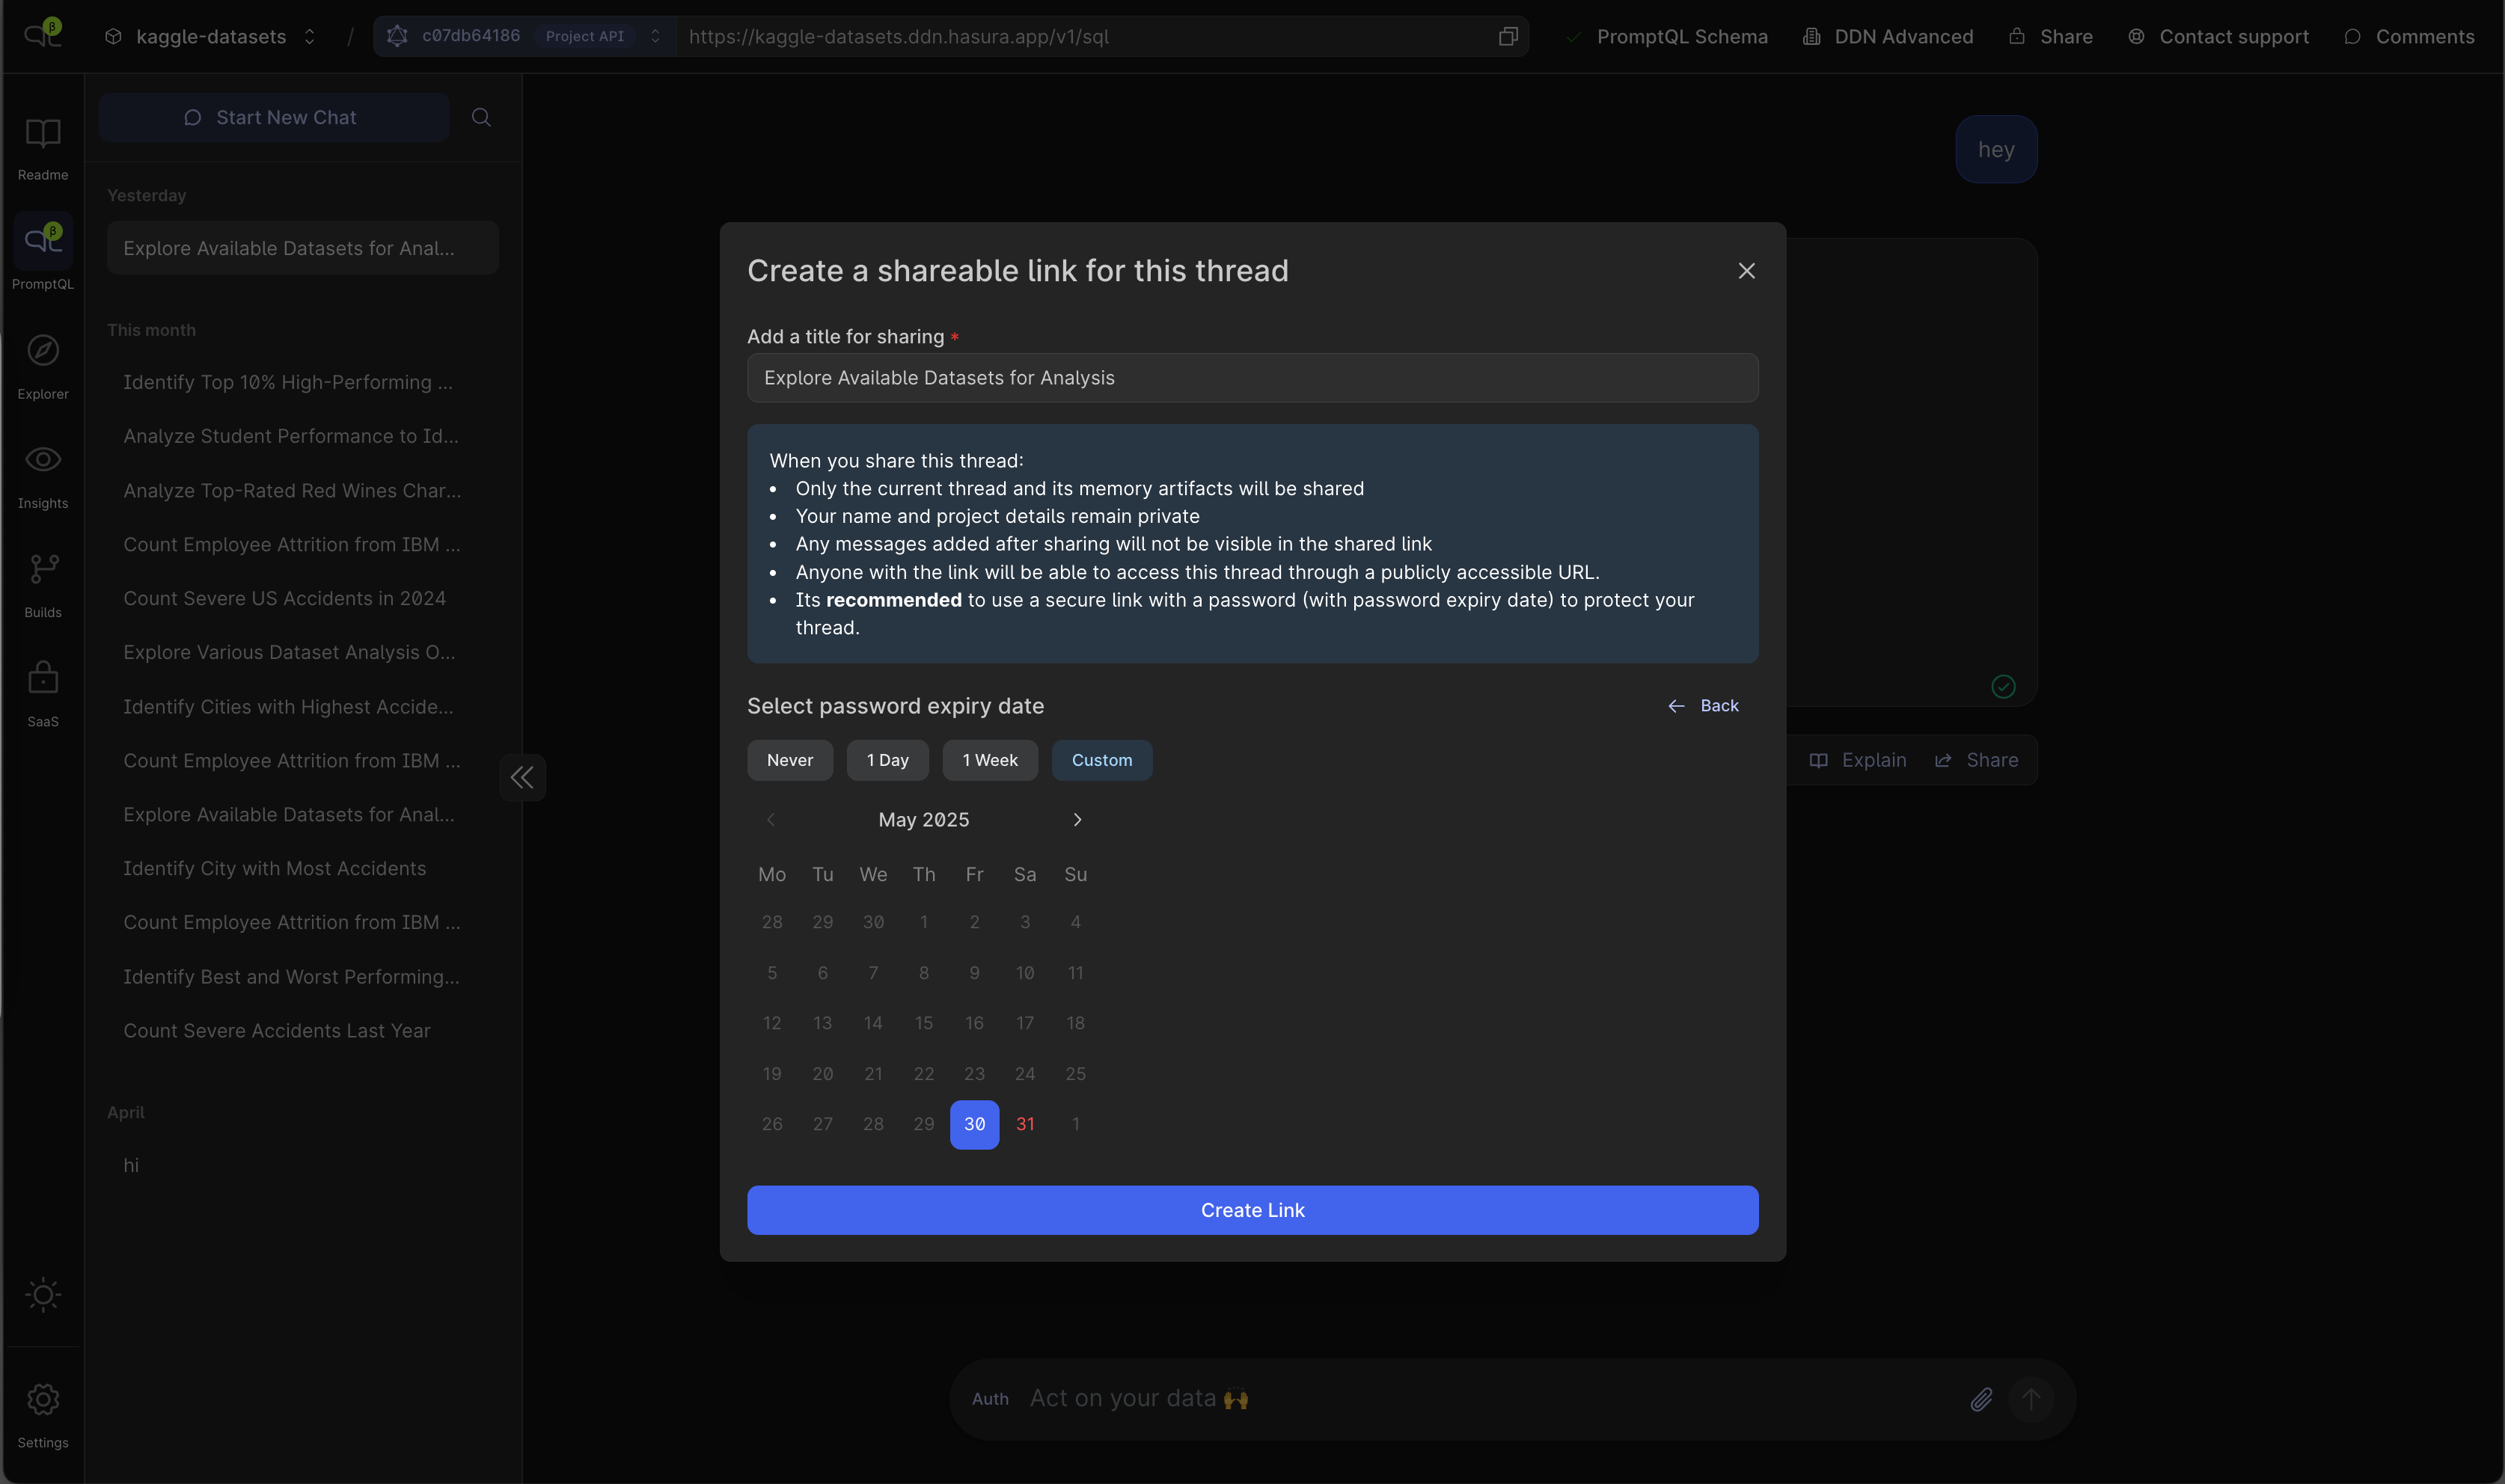Open DDN Advanced in top bar
2505x1484 pixels.
point(1902,37)
